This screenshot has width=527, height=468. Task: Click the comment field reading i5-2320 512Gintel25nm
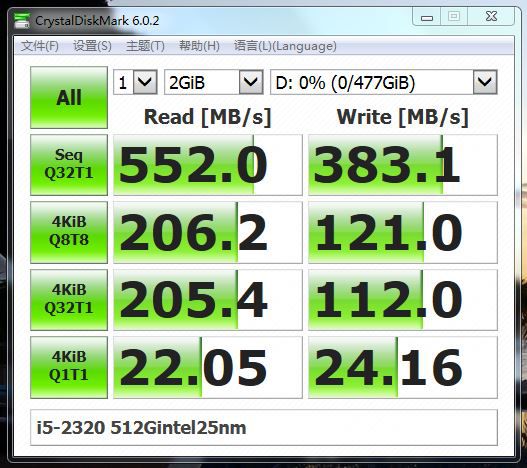(x=264, y=428)
